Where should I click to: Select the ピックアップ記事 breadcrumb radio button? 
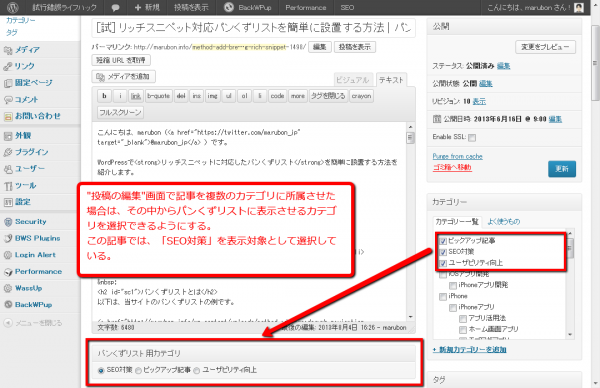pos(138,370)
